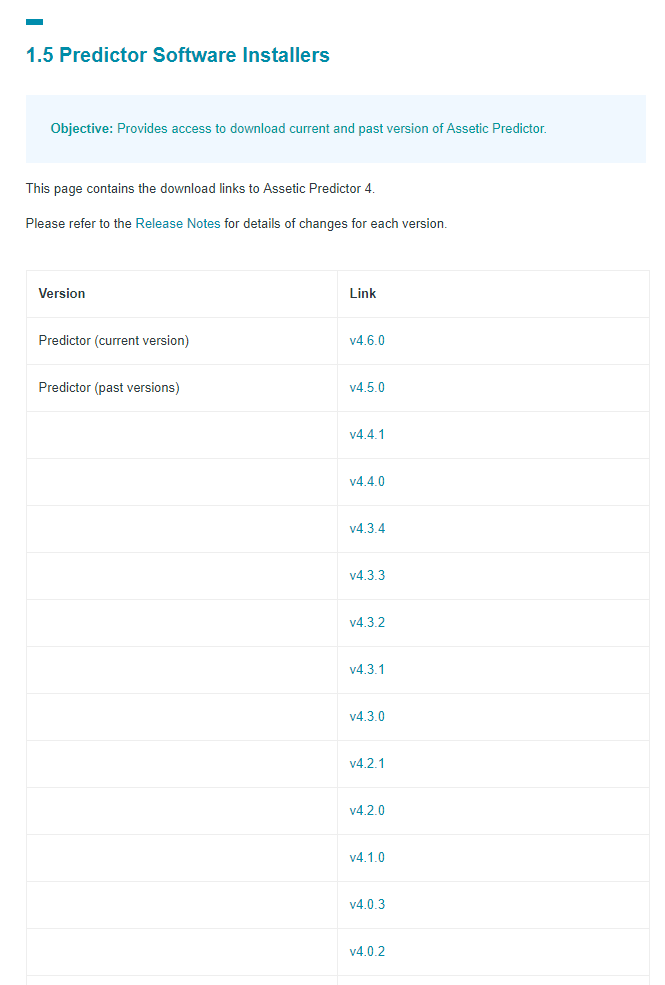665x985 pixels.
Task: Select the v4.0.2 installer link
Action: (x=367, y=952)
